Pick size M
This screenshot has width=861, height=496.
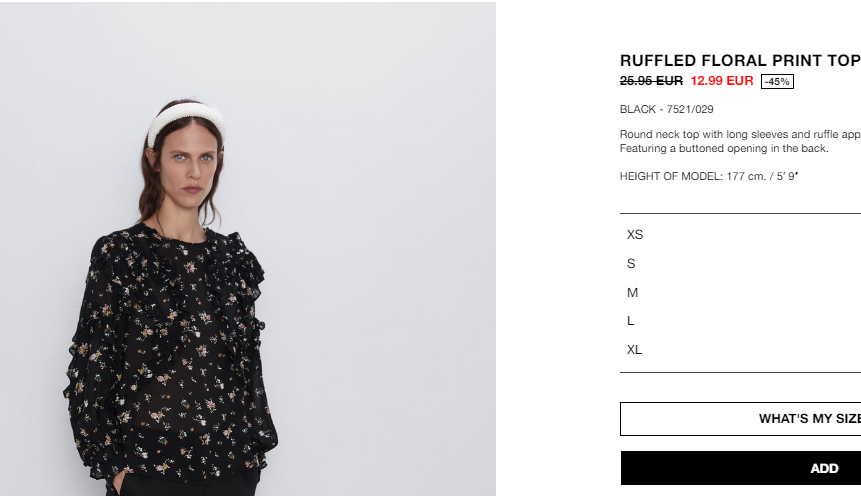(740, 293)
